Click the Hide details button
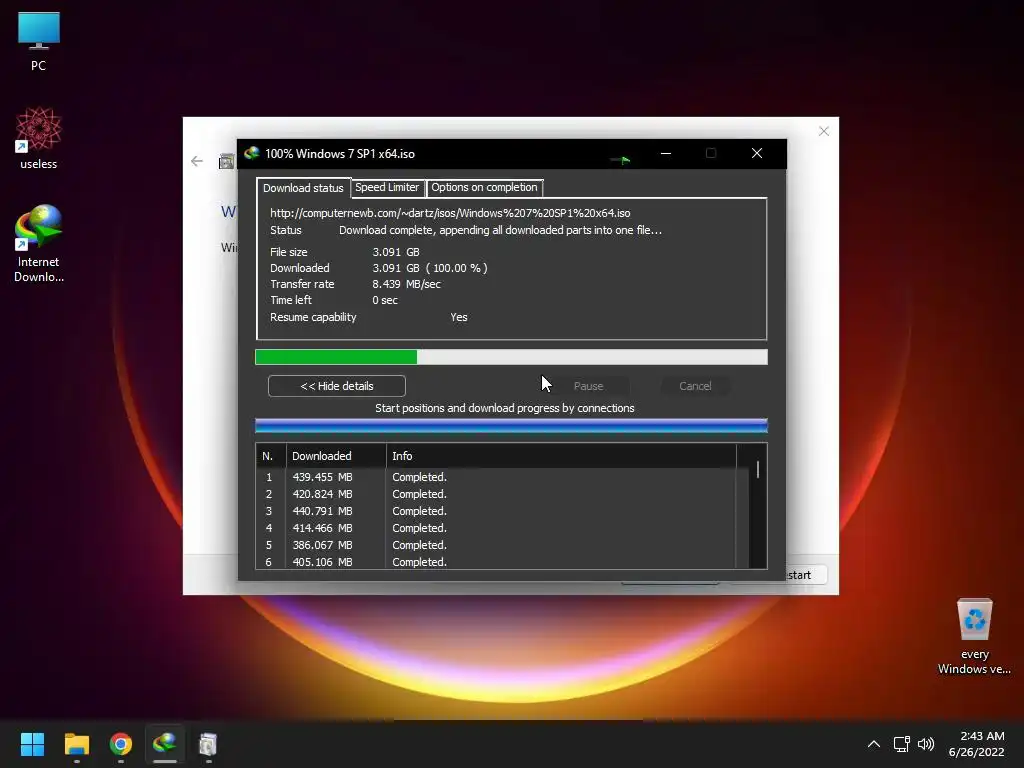 [x=336, y=386]
